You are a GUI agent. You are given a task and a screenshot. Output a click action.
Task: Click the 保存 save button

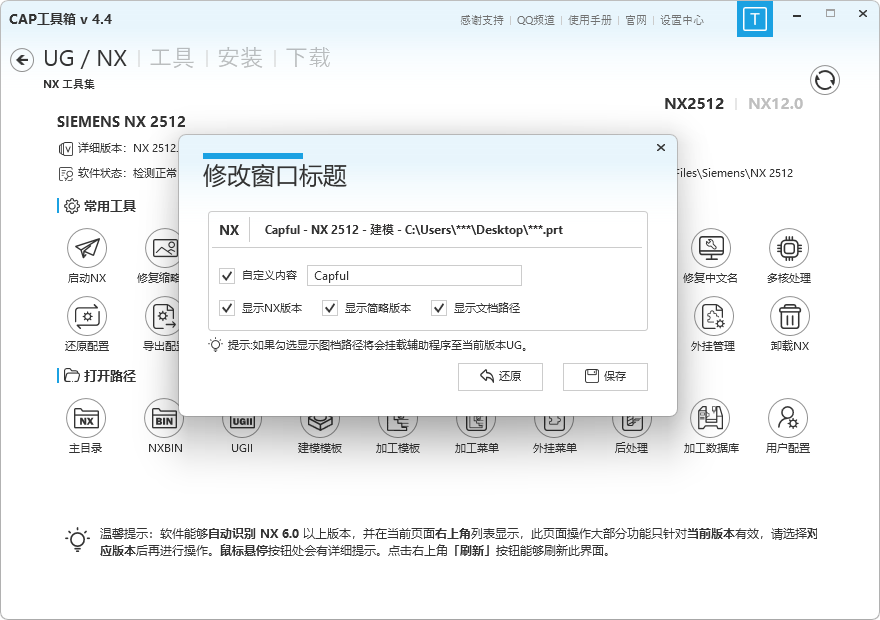pos(605,376)
